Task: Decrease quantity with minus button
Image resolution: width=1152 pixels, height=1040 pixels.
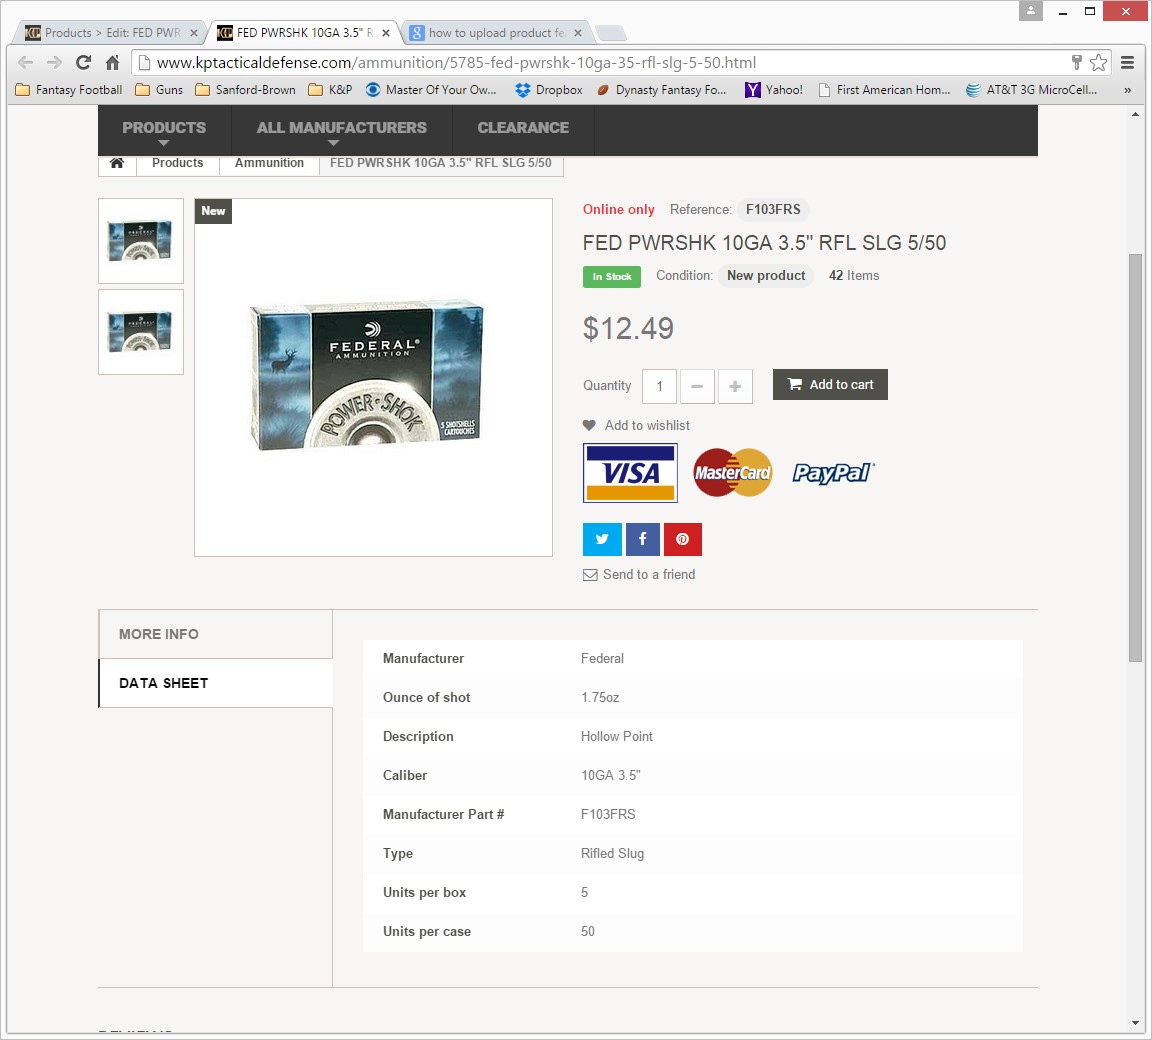Action: 697,386
